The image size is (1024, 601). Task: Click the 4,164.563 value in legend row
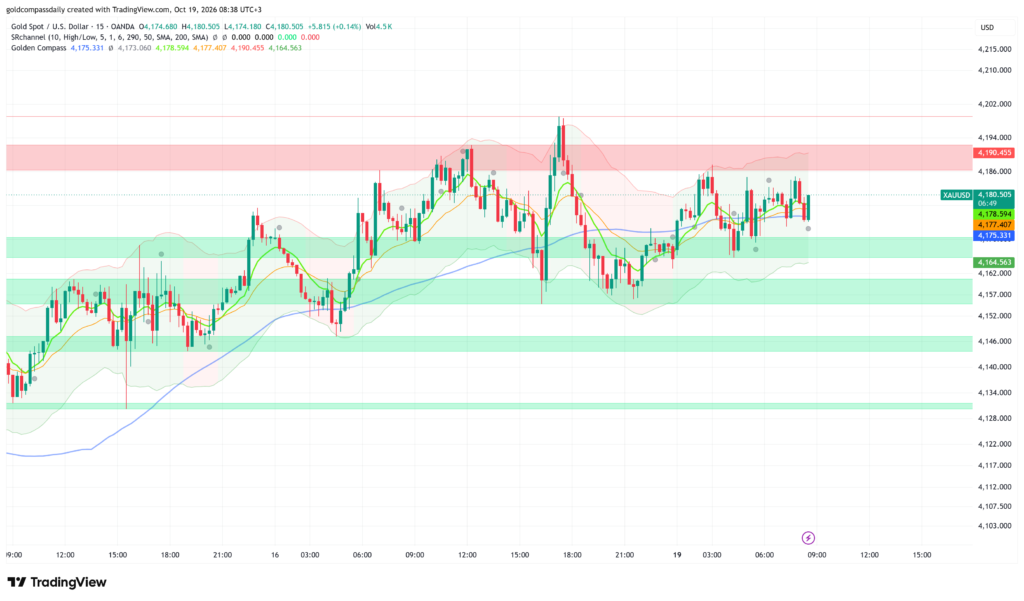pos(285,48)
